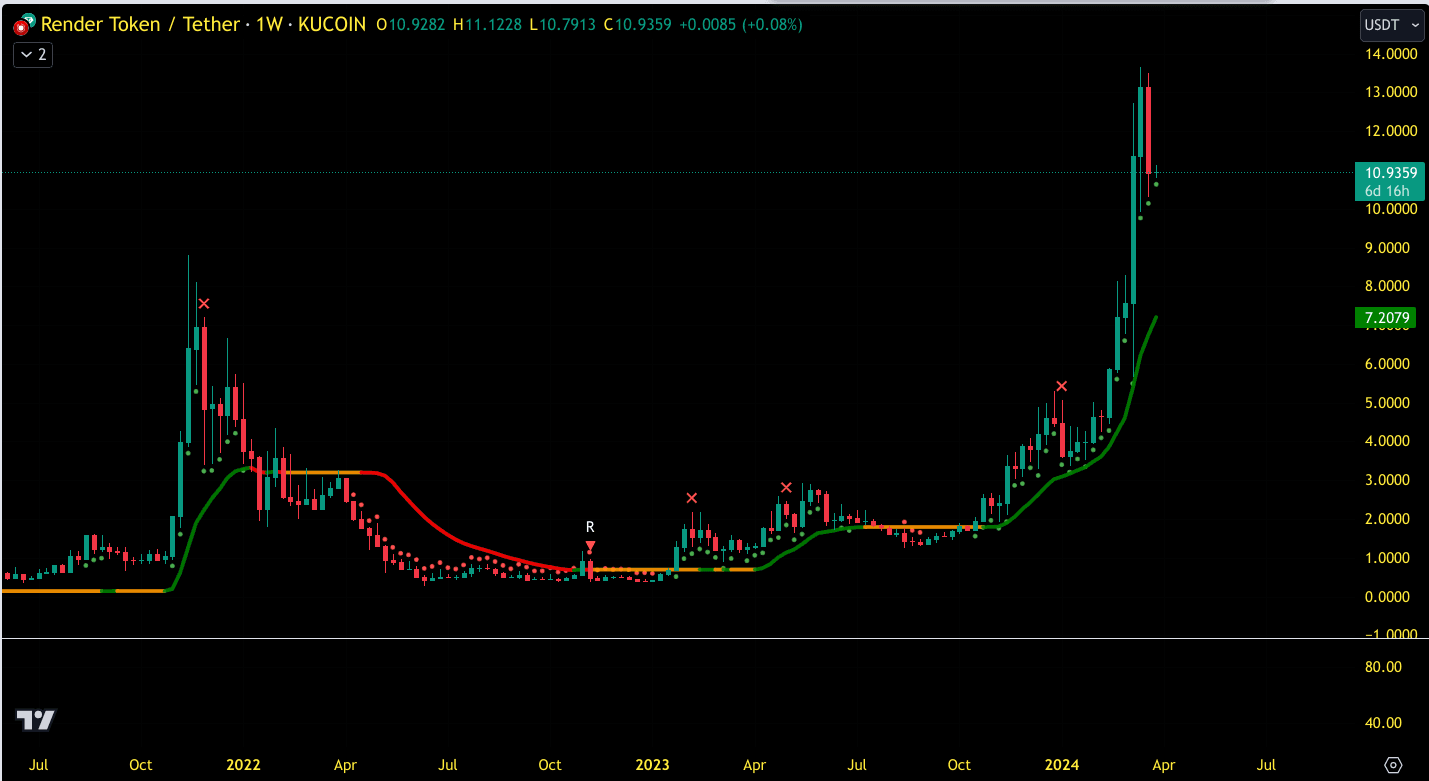Select the red X marker in February 2023

tap(691, 498)
